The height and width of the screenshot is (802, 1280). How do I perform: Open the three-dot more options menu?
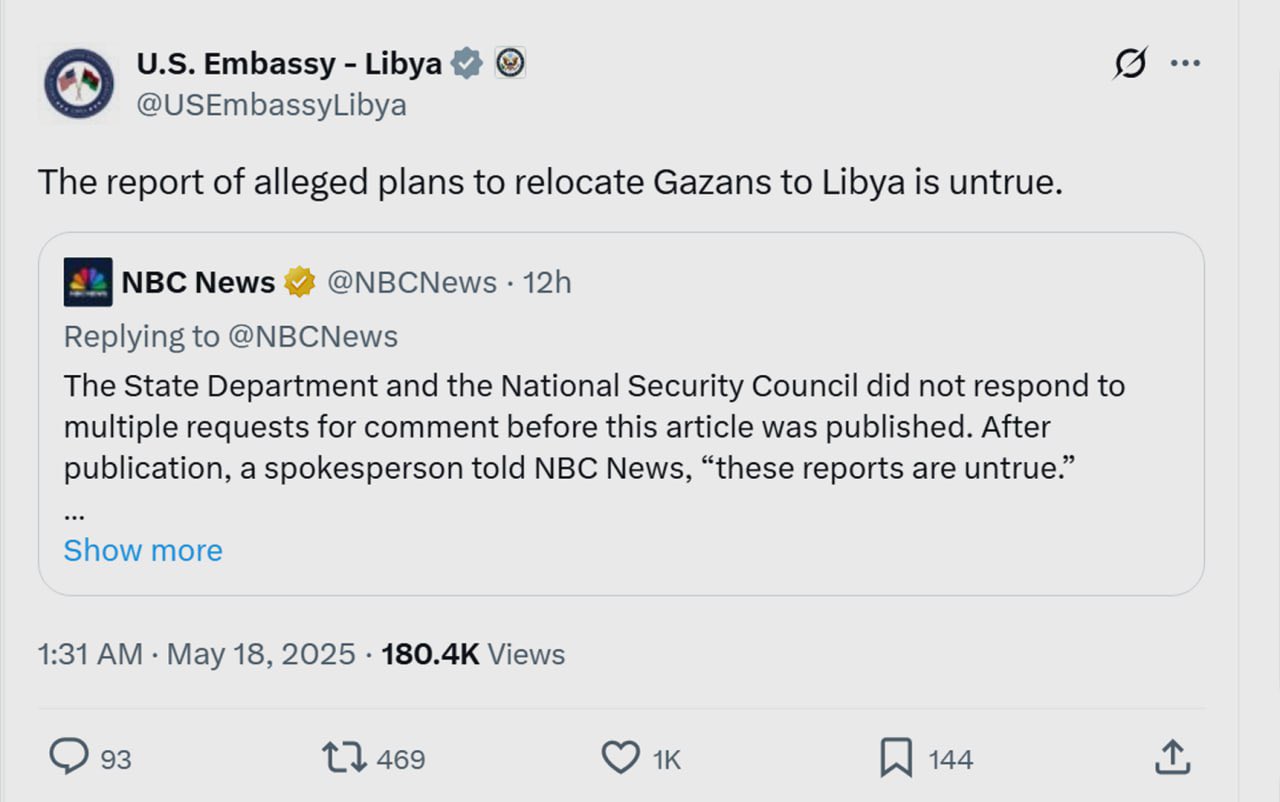(x=1185, y=64)
